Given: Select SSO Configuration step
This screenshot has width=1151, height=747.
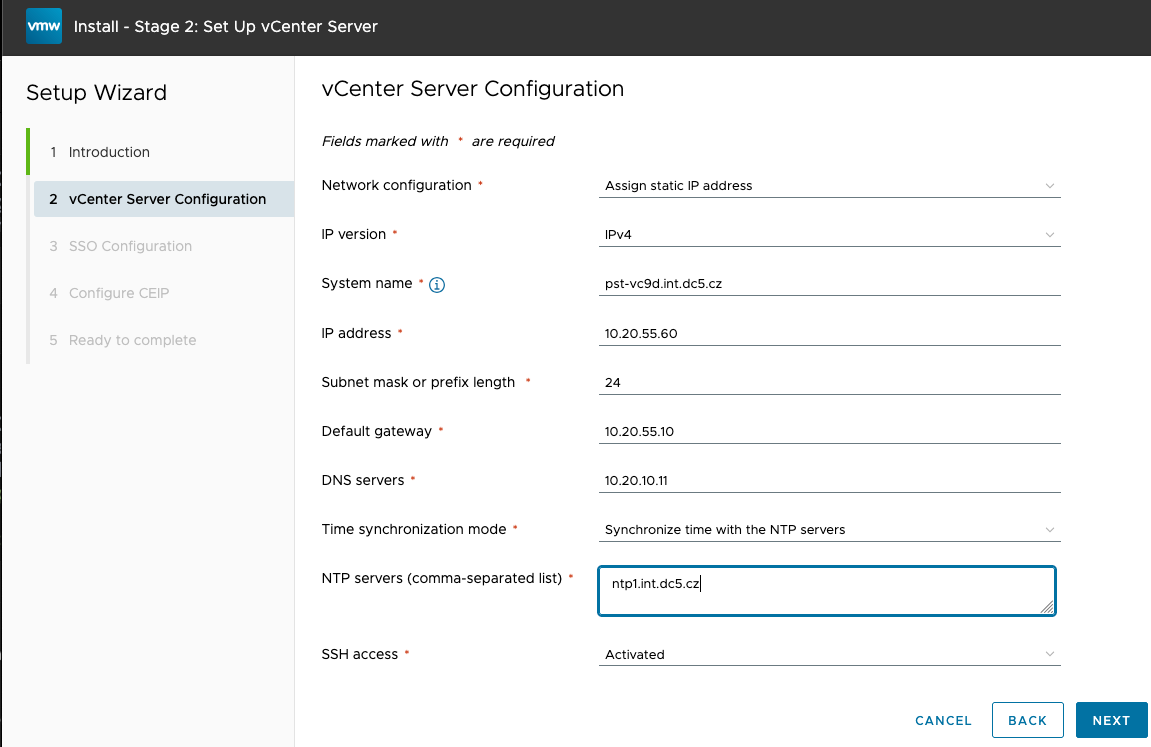Looking at the screenshot, I should (x=130, y=246).
